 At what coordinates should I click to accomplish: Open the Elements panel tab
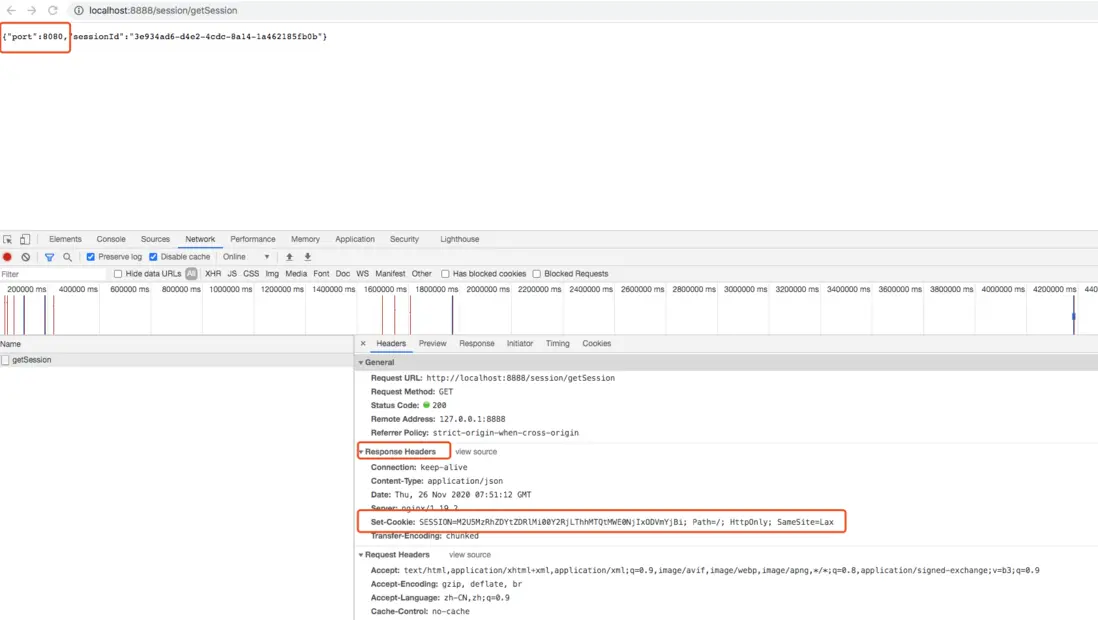(65, 239)
